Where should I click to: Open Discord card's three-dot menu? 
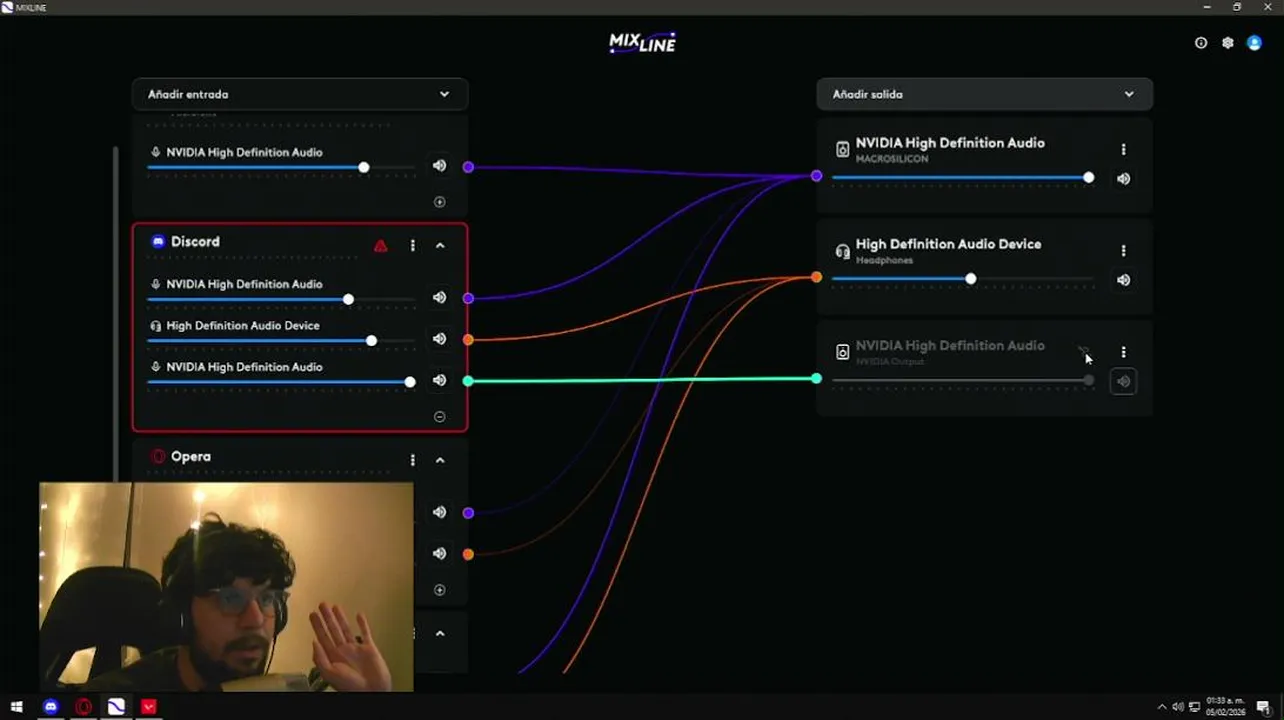pyautogui.click(x=412, y=245)
